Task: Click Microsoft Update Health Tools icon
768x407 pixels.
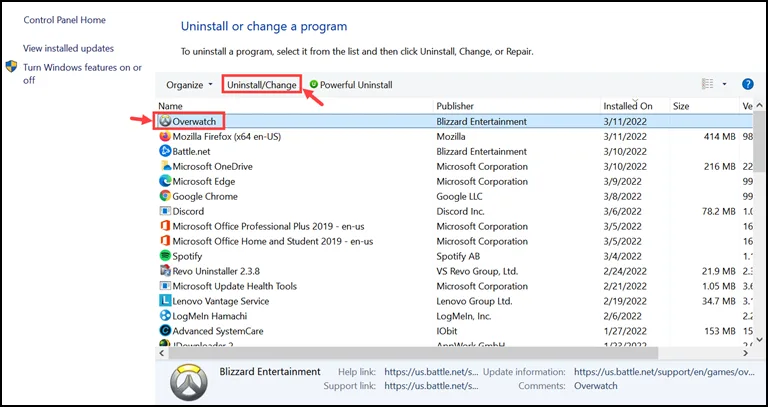Action: (165, 286)
